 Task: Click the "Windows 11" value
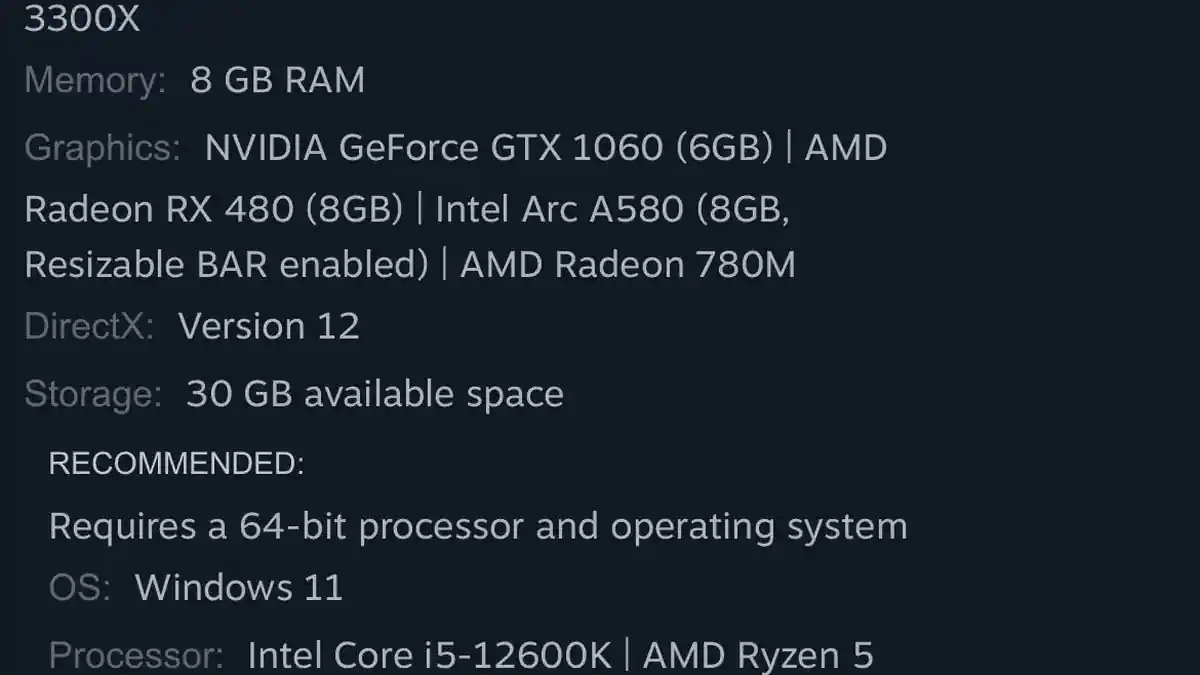tap(239, 587)
